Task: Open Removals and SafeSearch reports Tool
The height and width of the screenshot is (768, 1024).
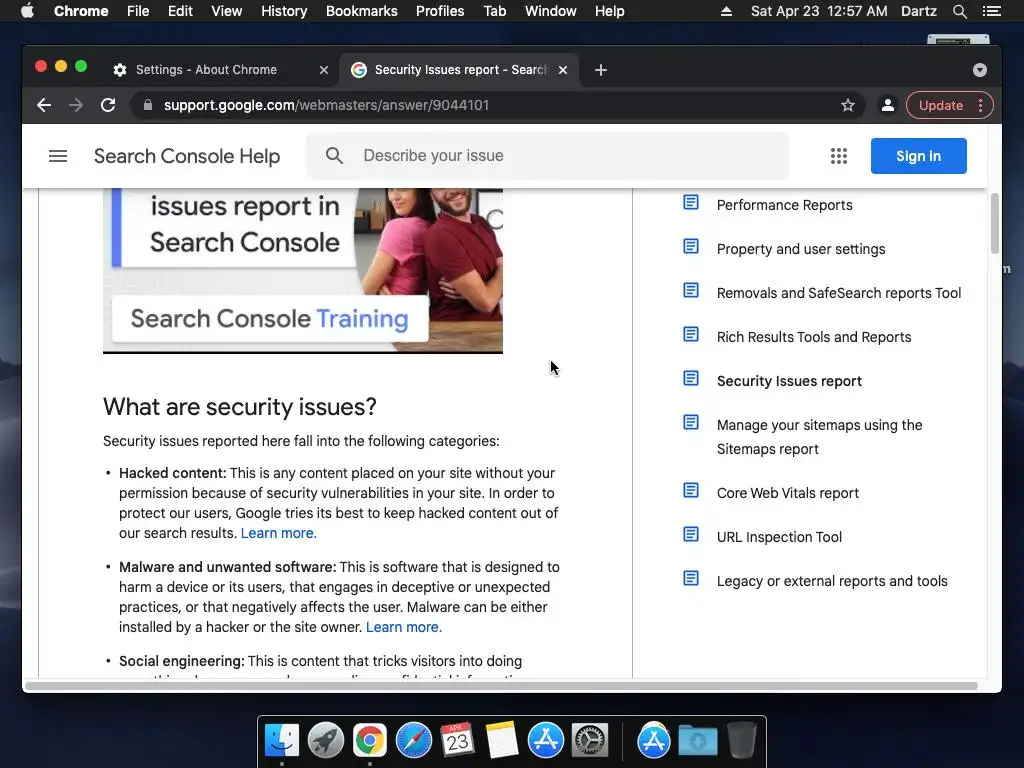Action: [x=839, y=293]
